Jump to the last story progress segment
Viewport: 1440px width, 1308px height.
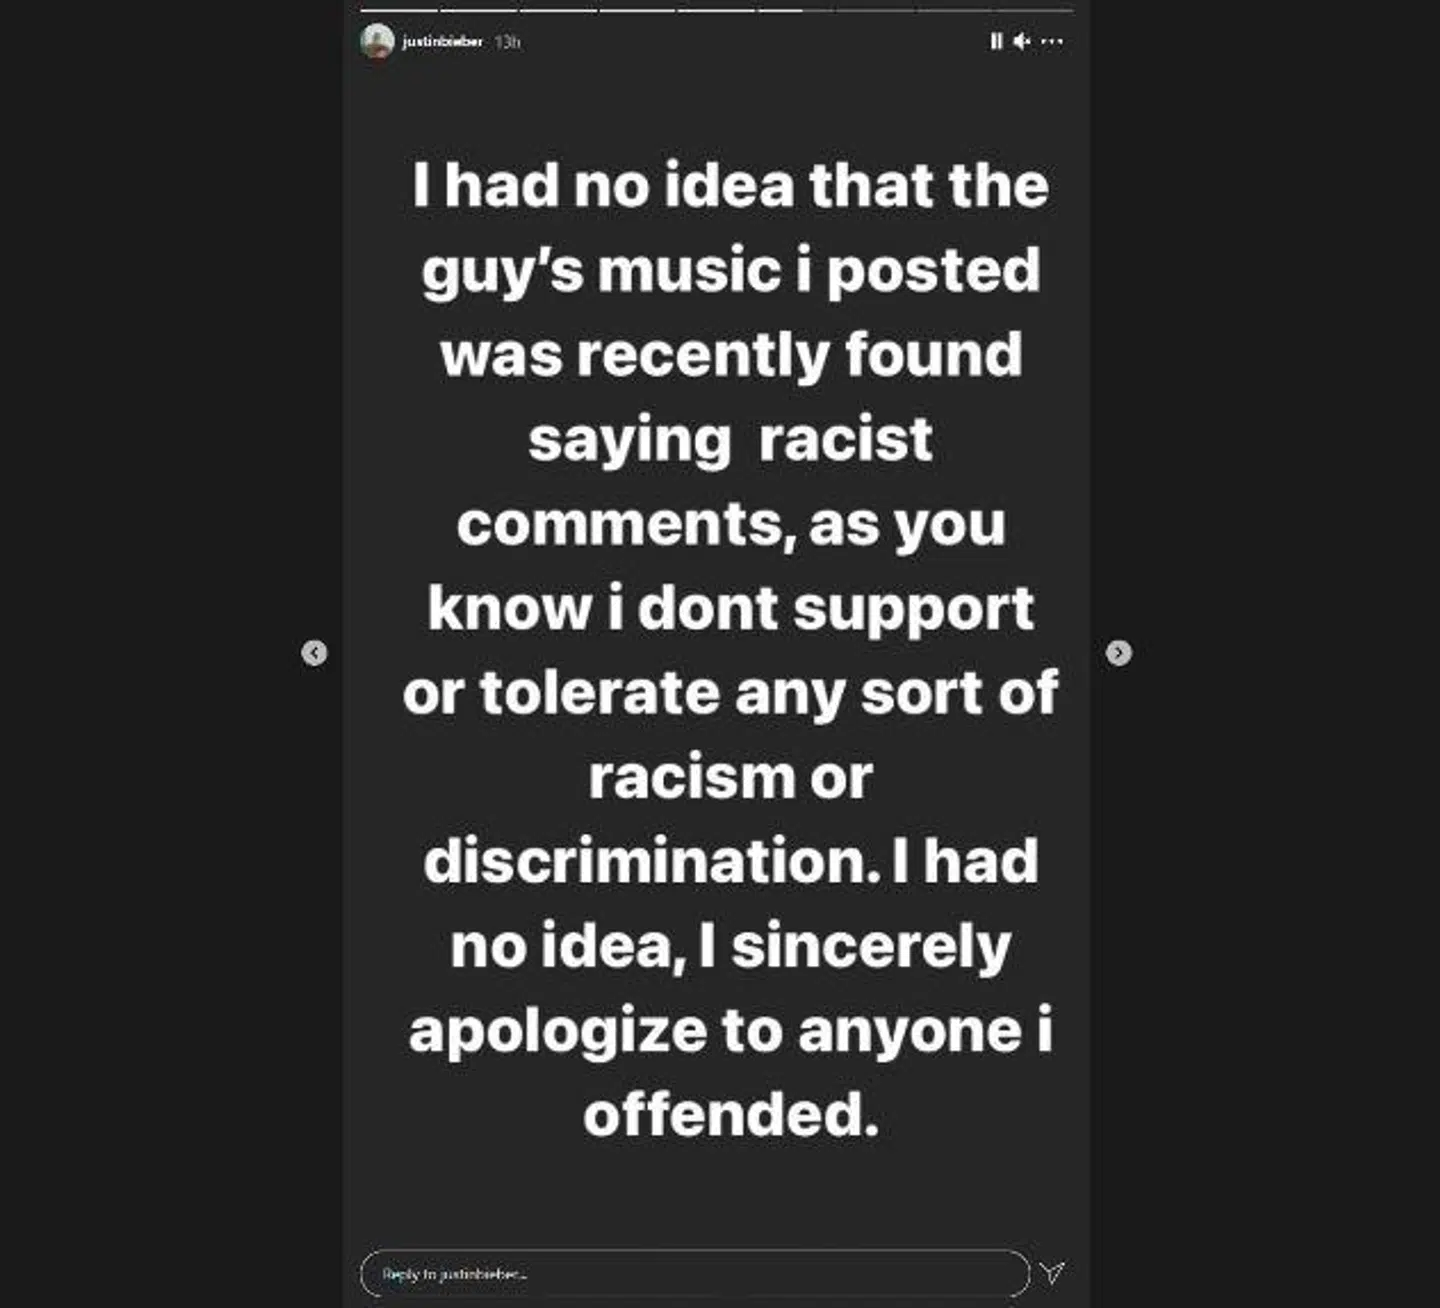1034,10
